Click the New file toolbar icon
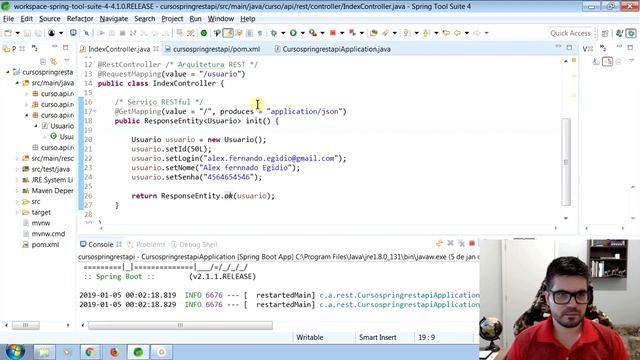 (x=8, y=33)
